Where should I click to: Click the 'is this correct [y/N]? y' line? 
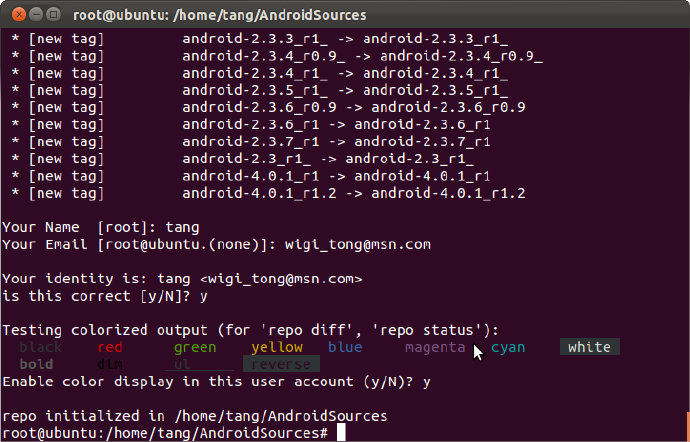(105, 296)
